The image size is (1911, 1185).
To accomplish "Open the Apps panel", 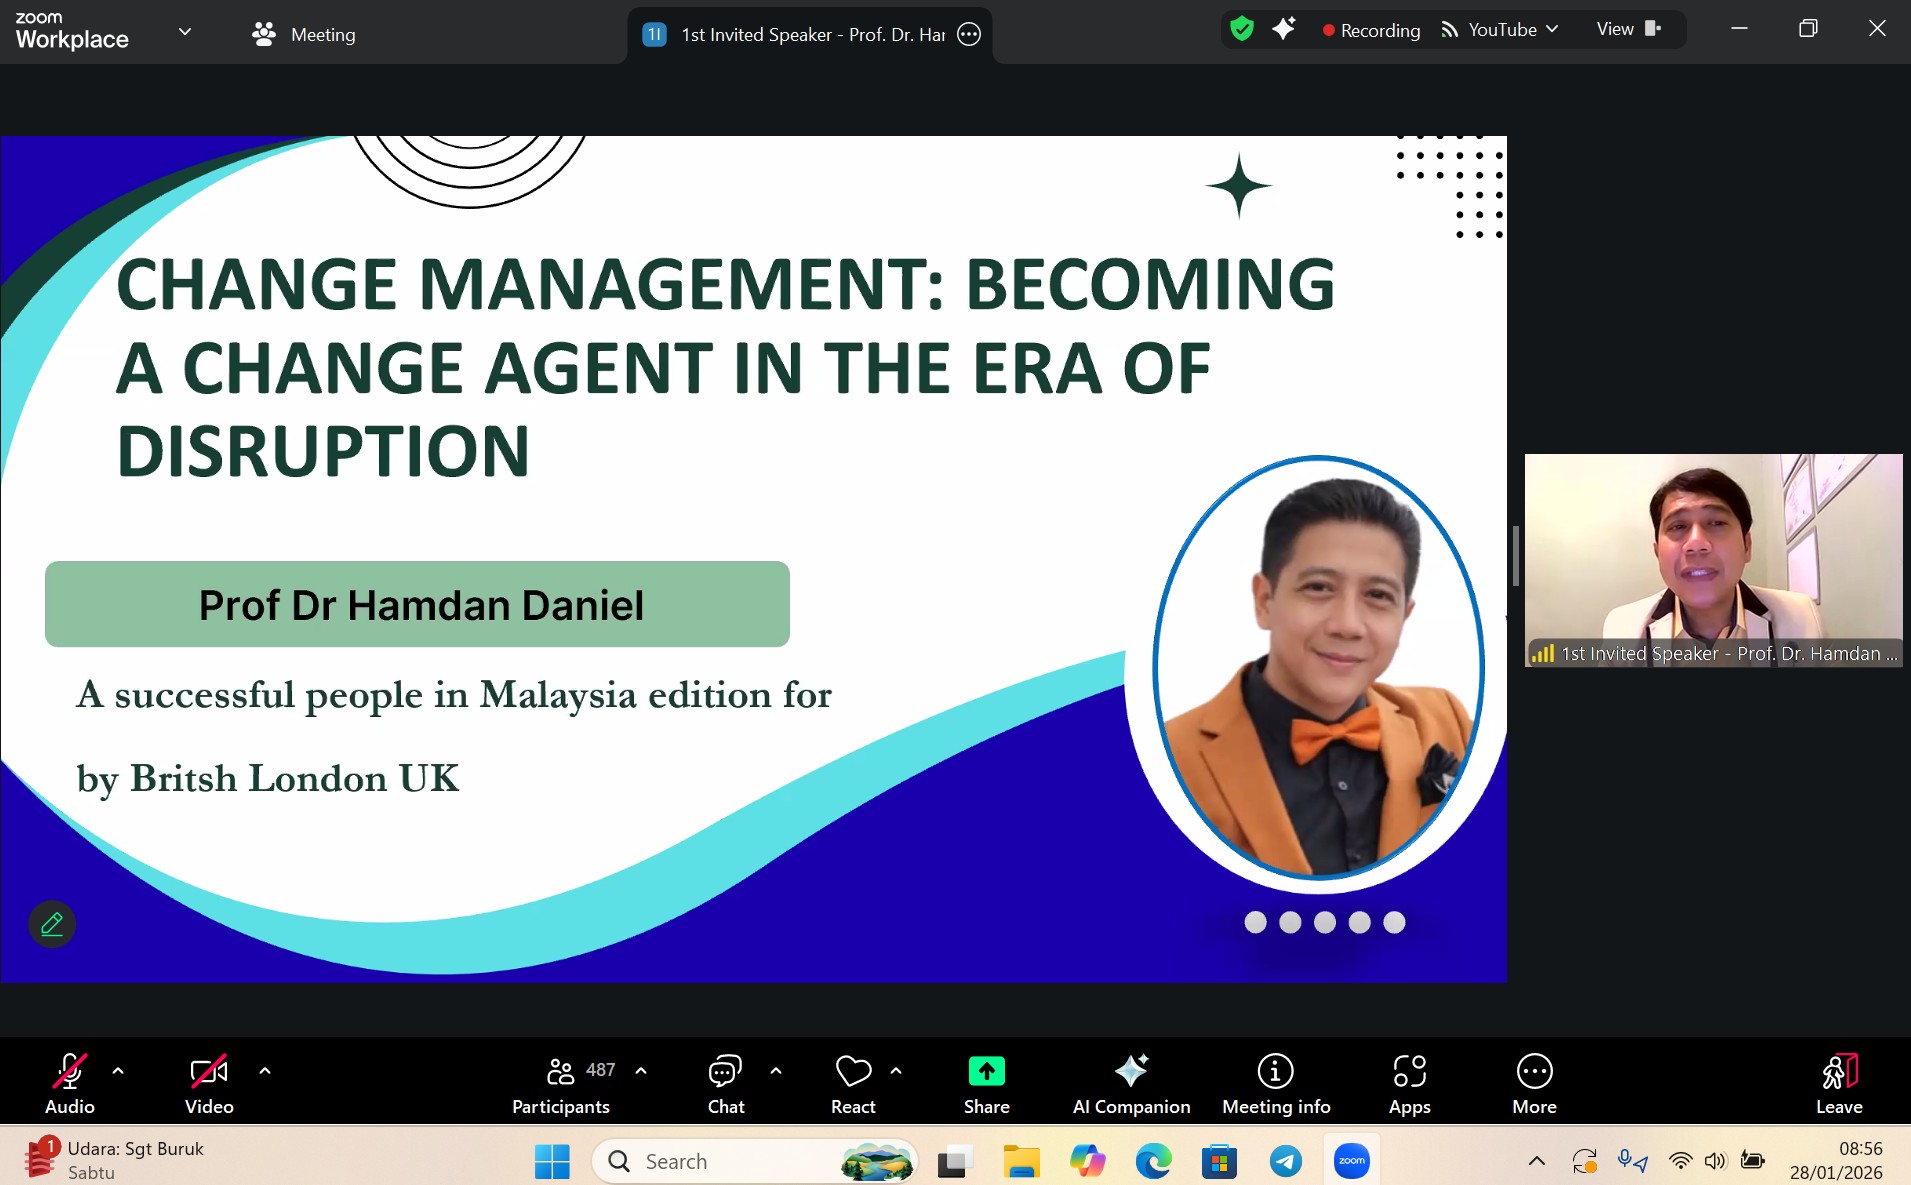I will pyautogui.click(x=1409, y=1083).
